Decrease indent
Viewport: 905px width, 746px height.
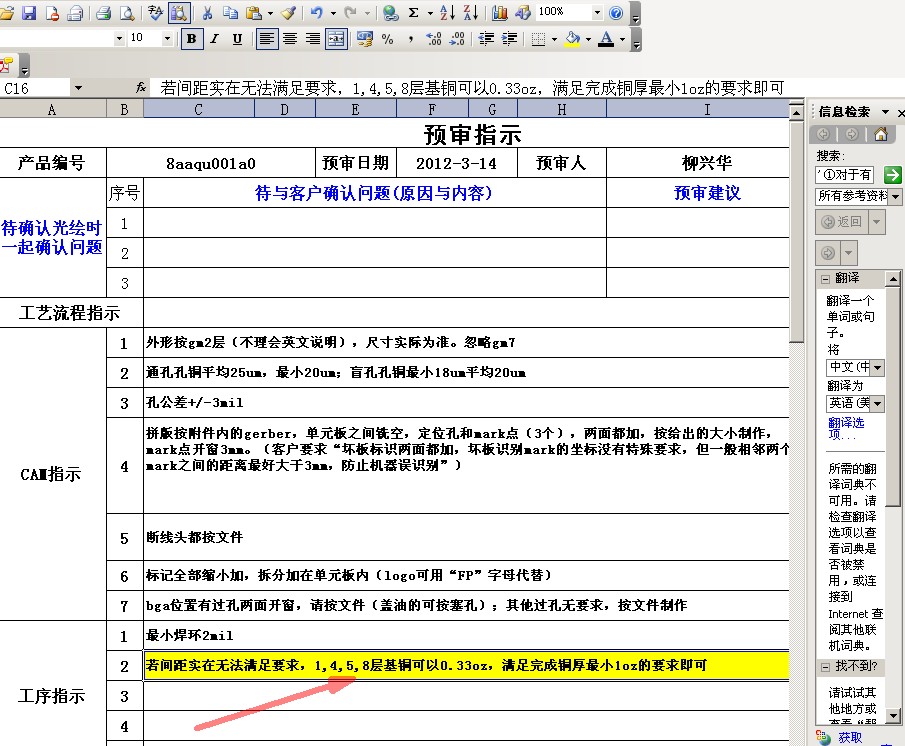[x=487, y=39]
